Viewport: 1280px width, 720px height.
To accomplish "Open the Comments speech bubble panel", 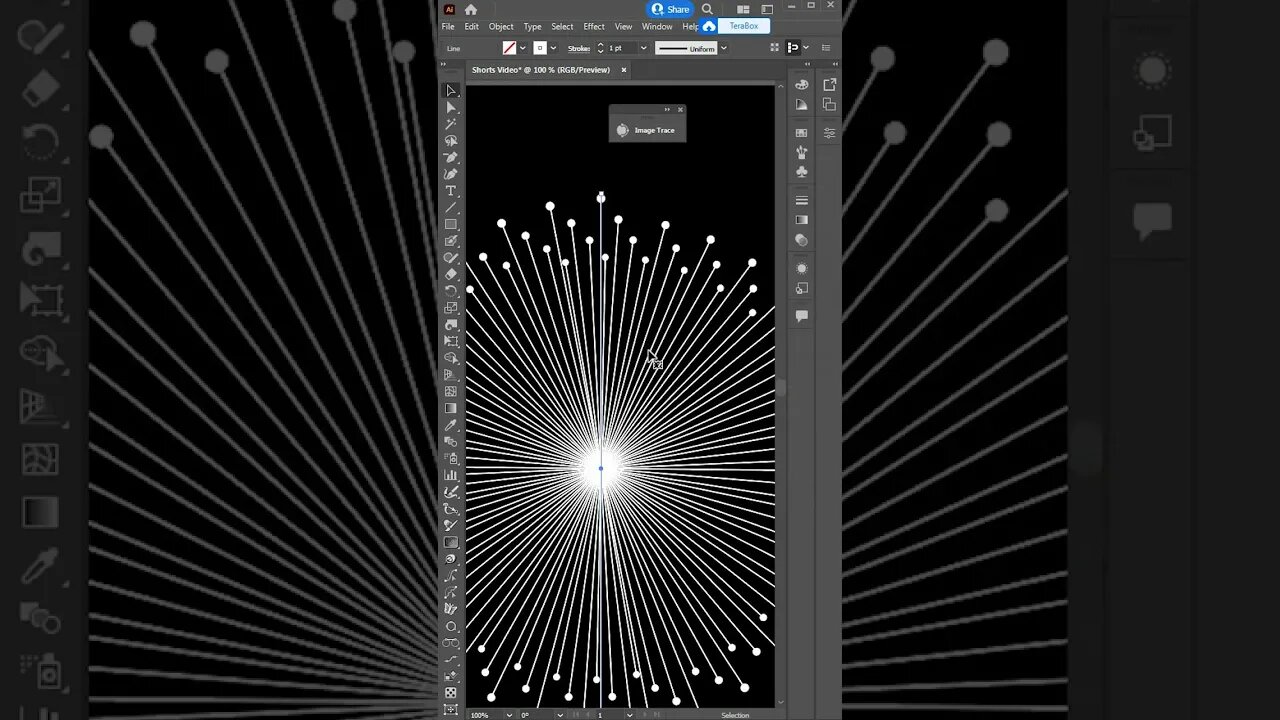I will (x=801, y=315).
